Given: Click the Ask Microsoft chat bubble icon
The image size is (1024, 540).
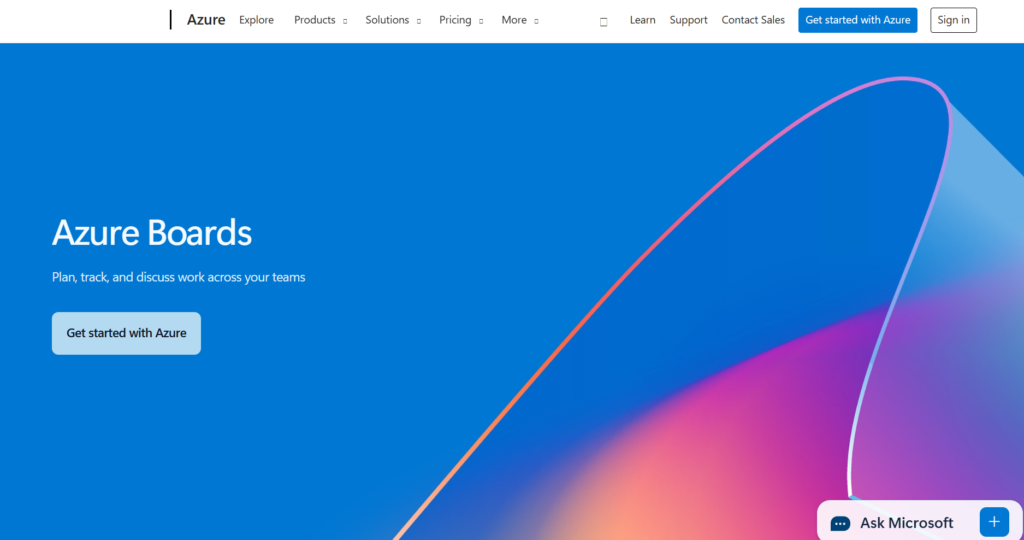Looking at the screenshot, I should tap(840, 523).
